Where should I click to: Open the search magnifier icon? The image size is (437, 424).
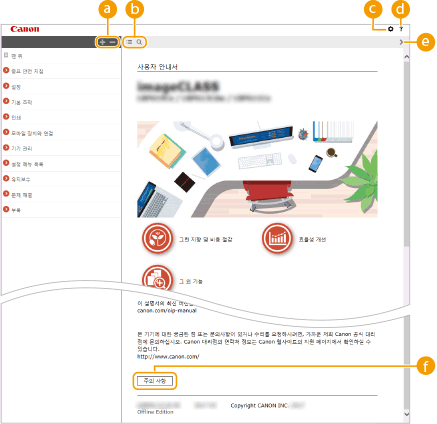point(139,42)
